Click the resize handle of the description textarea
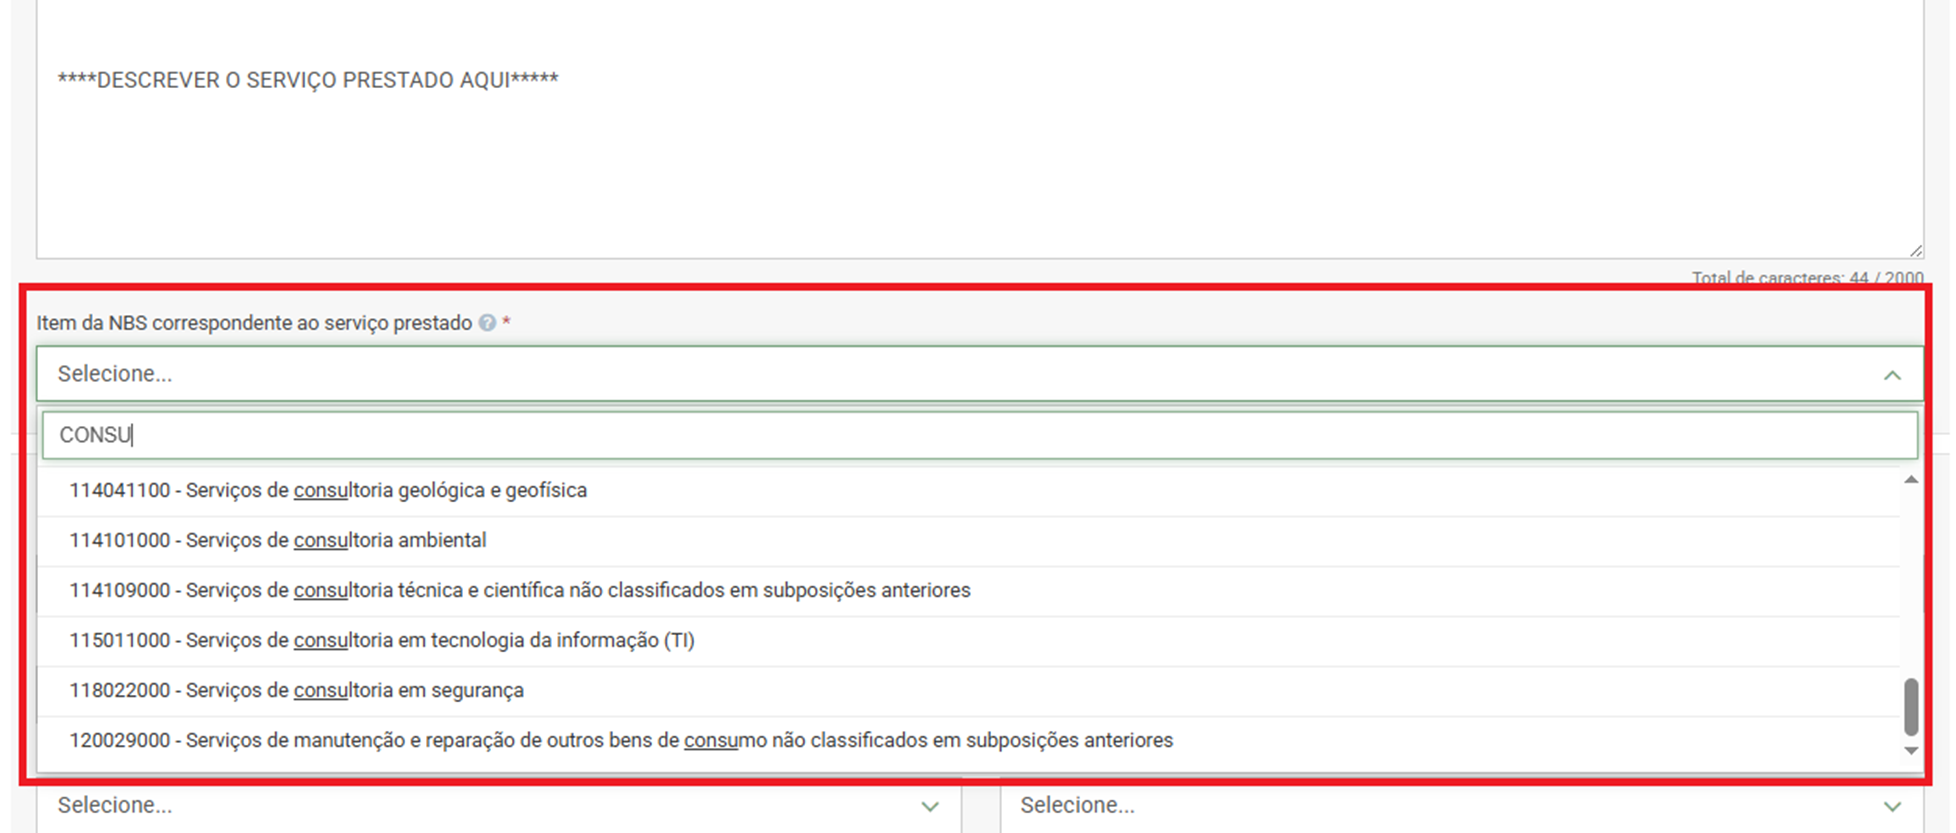The height and width of the screenshot is (833, 1956). (x=1914, y=250)
